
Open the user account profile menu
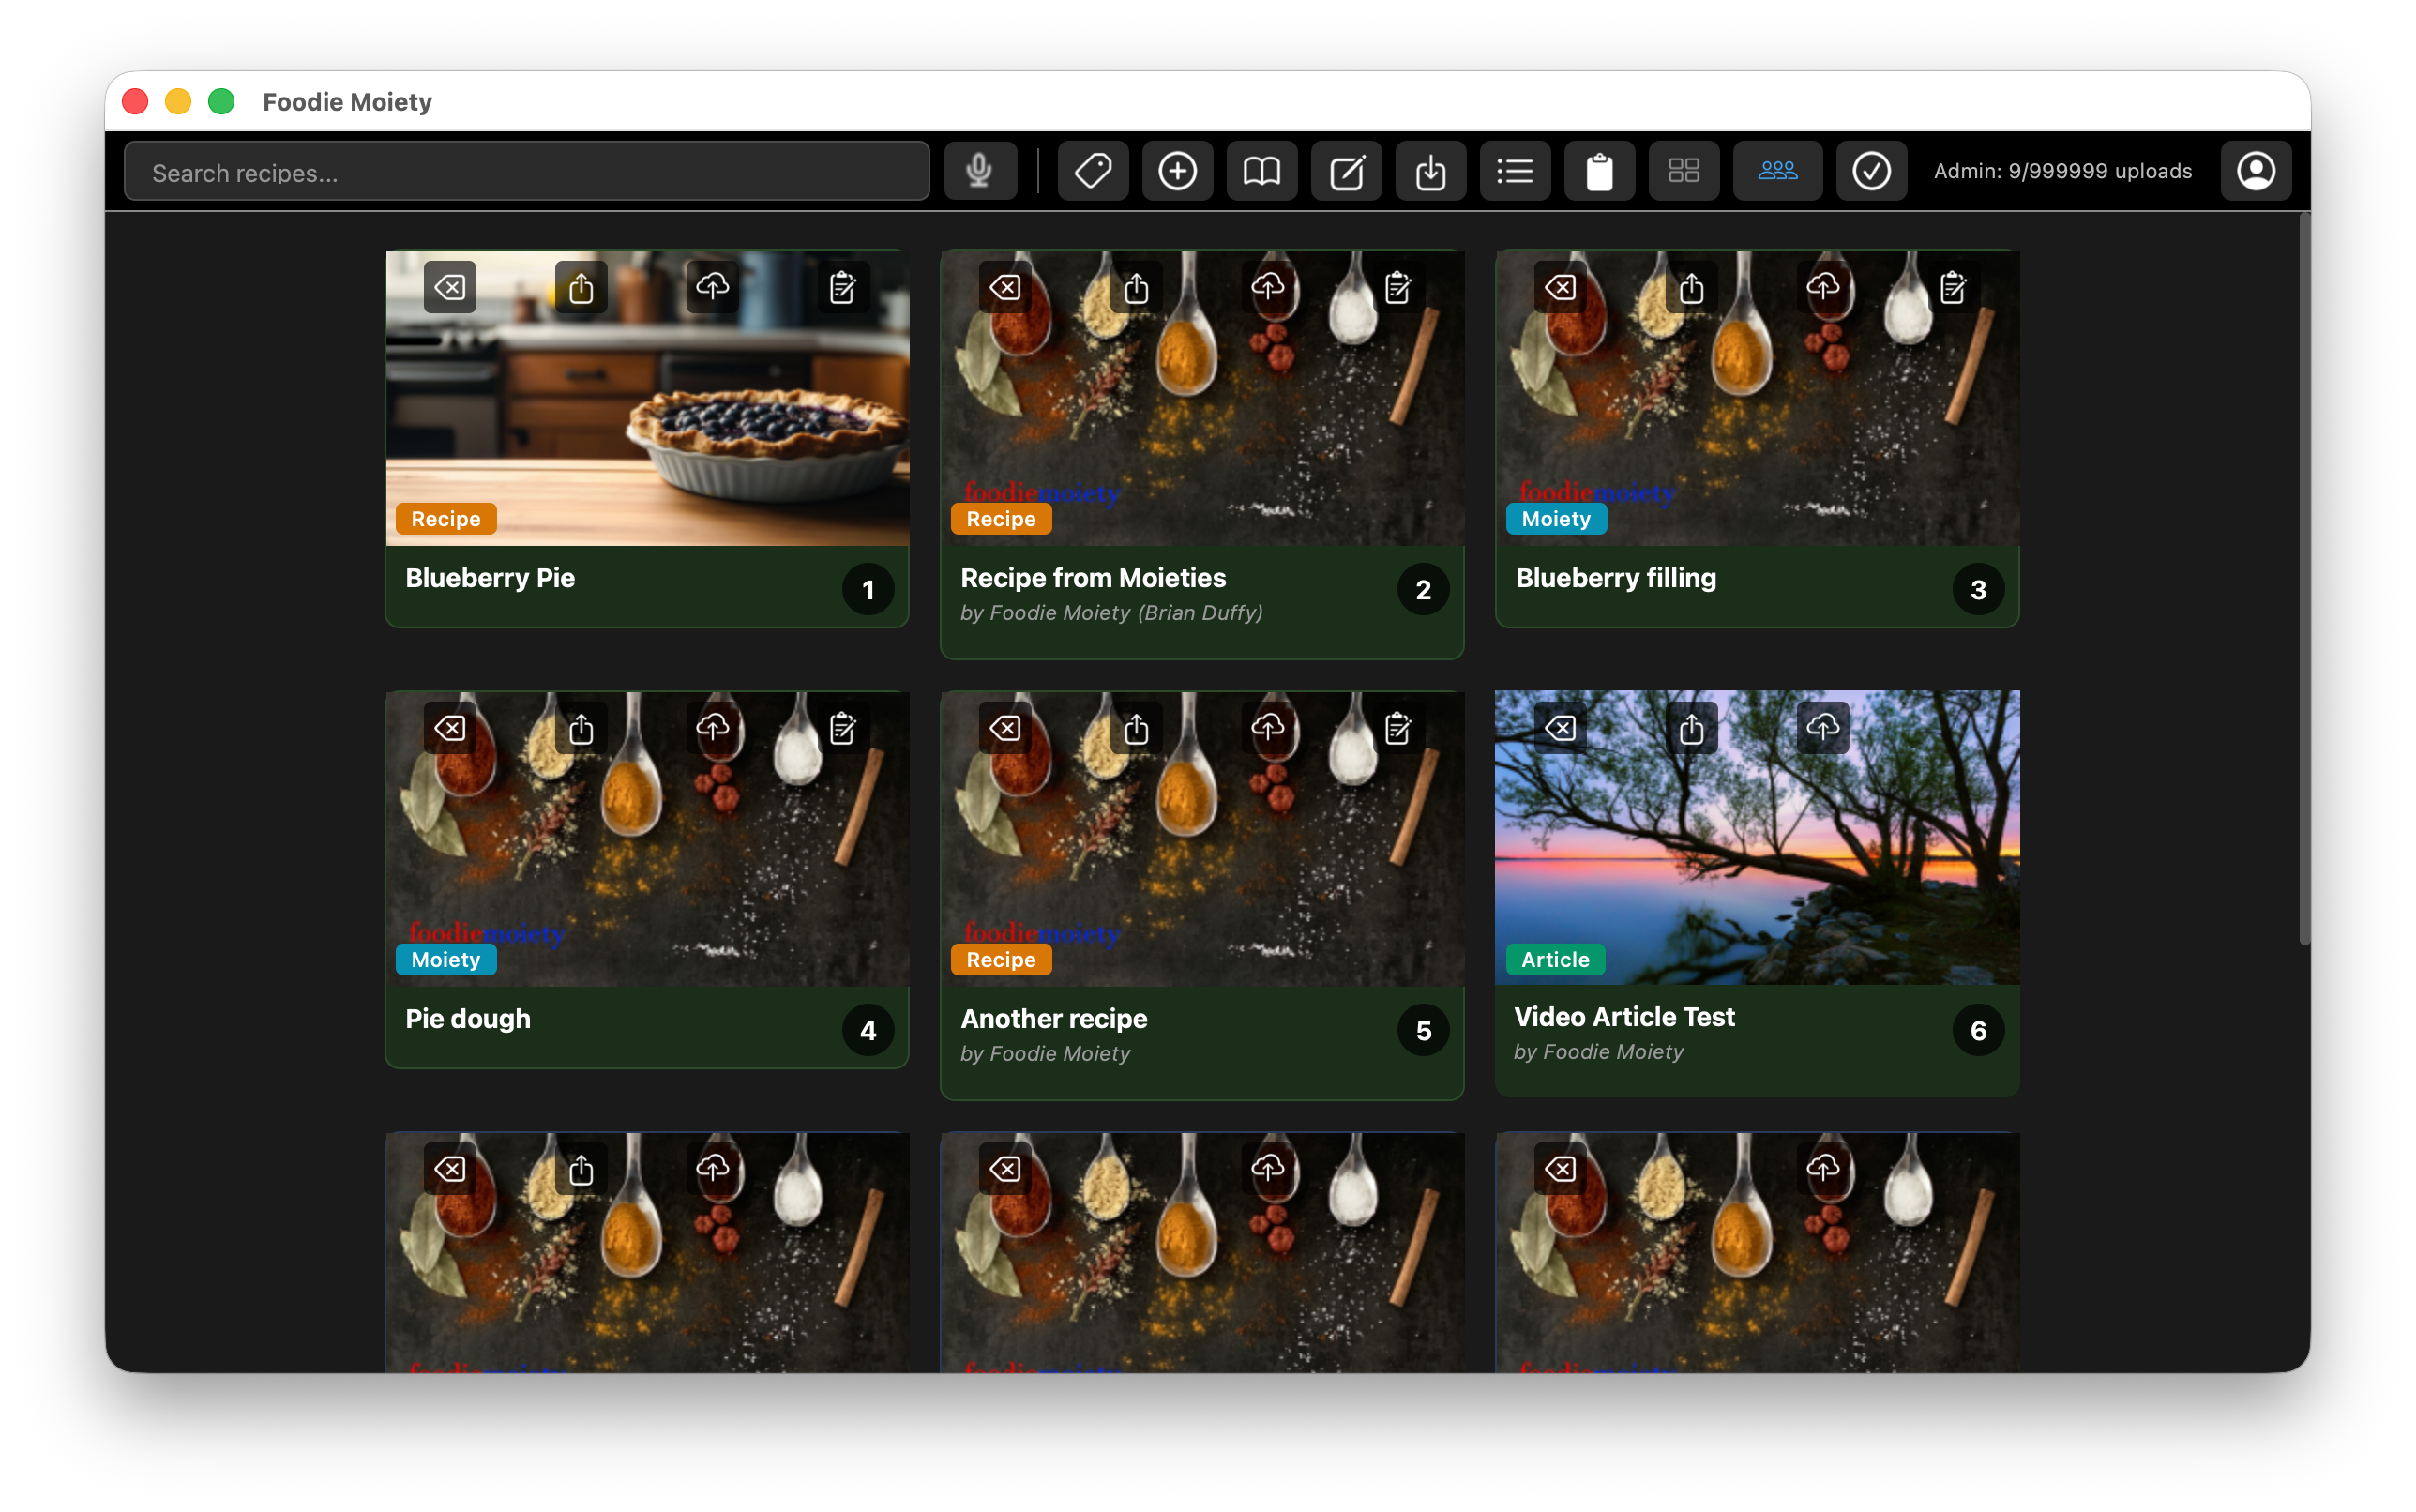coord(2255,171)
